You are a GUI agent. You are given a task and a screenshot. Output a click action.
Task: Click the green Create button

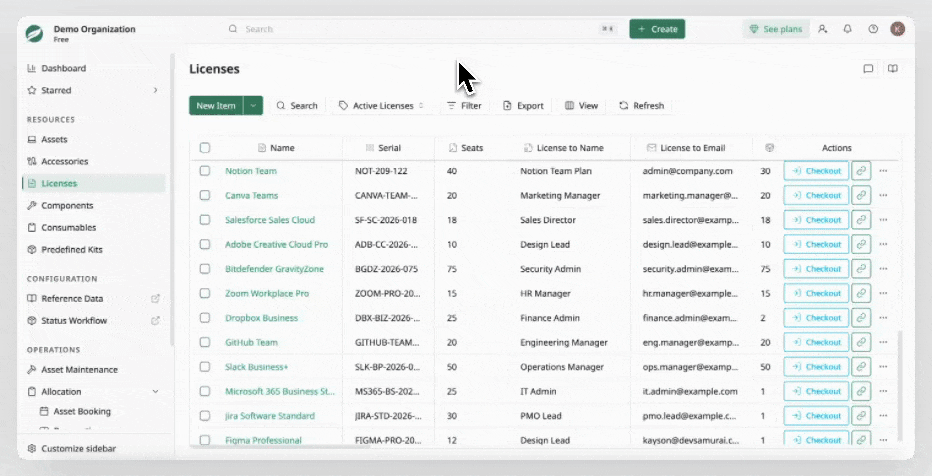click(657, 29)
